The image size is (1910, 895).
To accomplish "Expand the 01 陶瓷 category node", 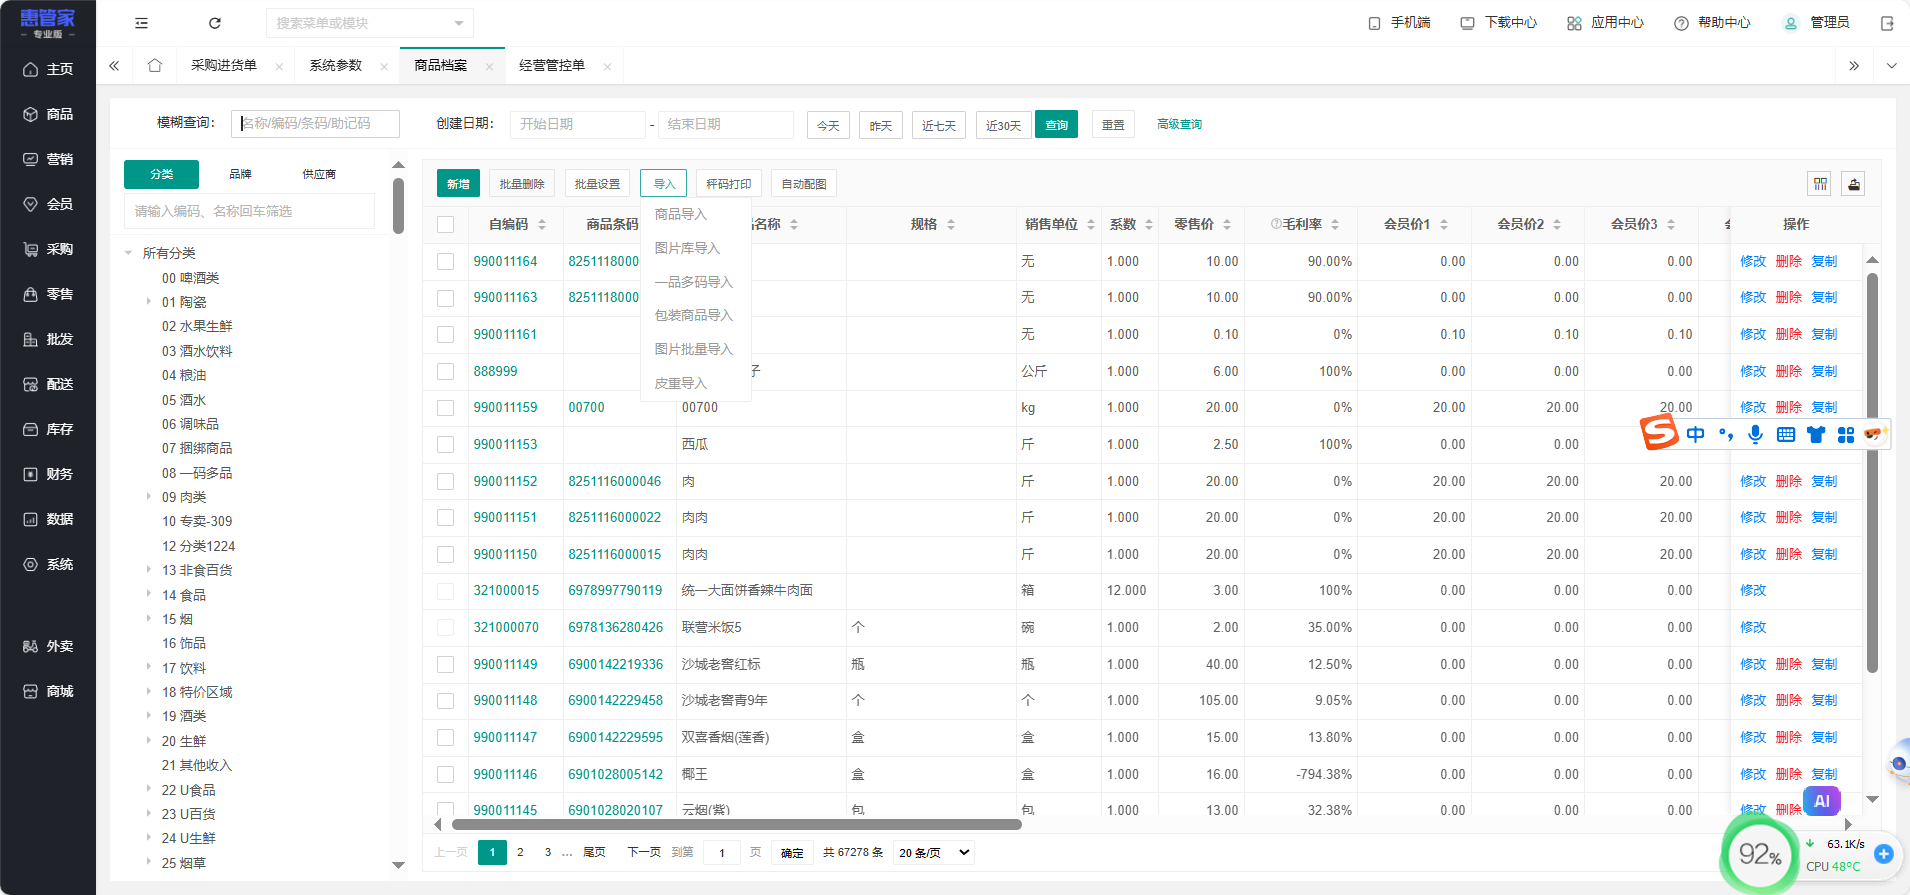I will [x=149, y=301].
